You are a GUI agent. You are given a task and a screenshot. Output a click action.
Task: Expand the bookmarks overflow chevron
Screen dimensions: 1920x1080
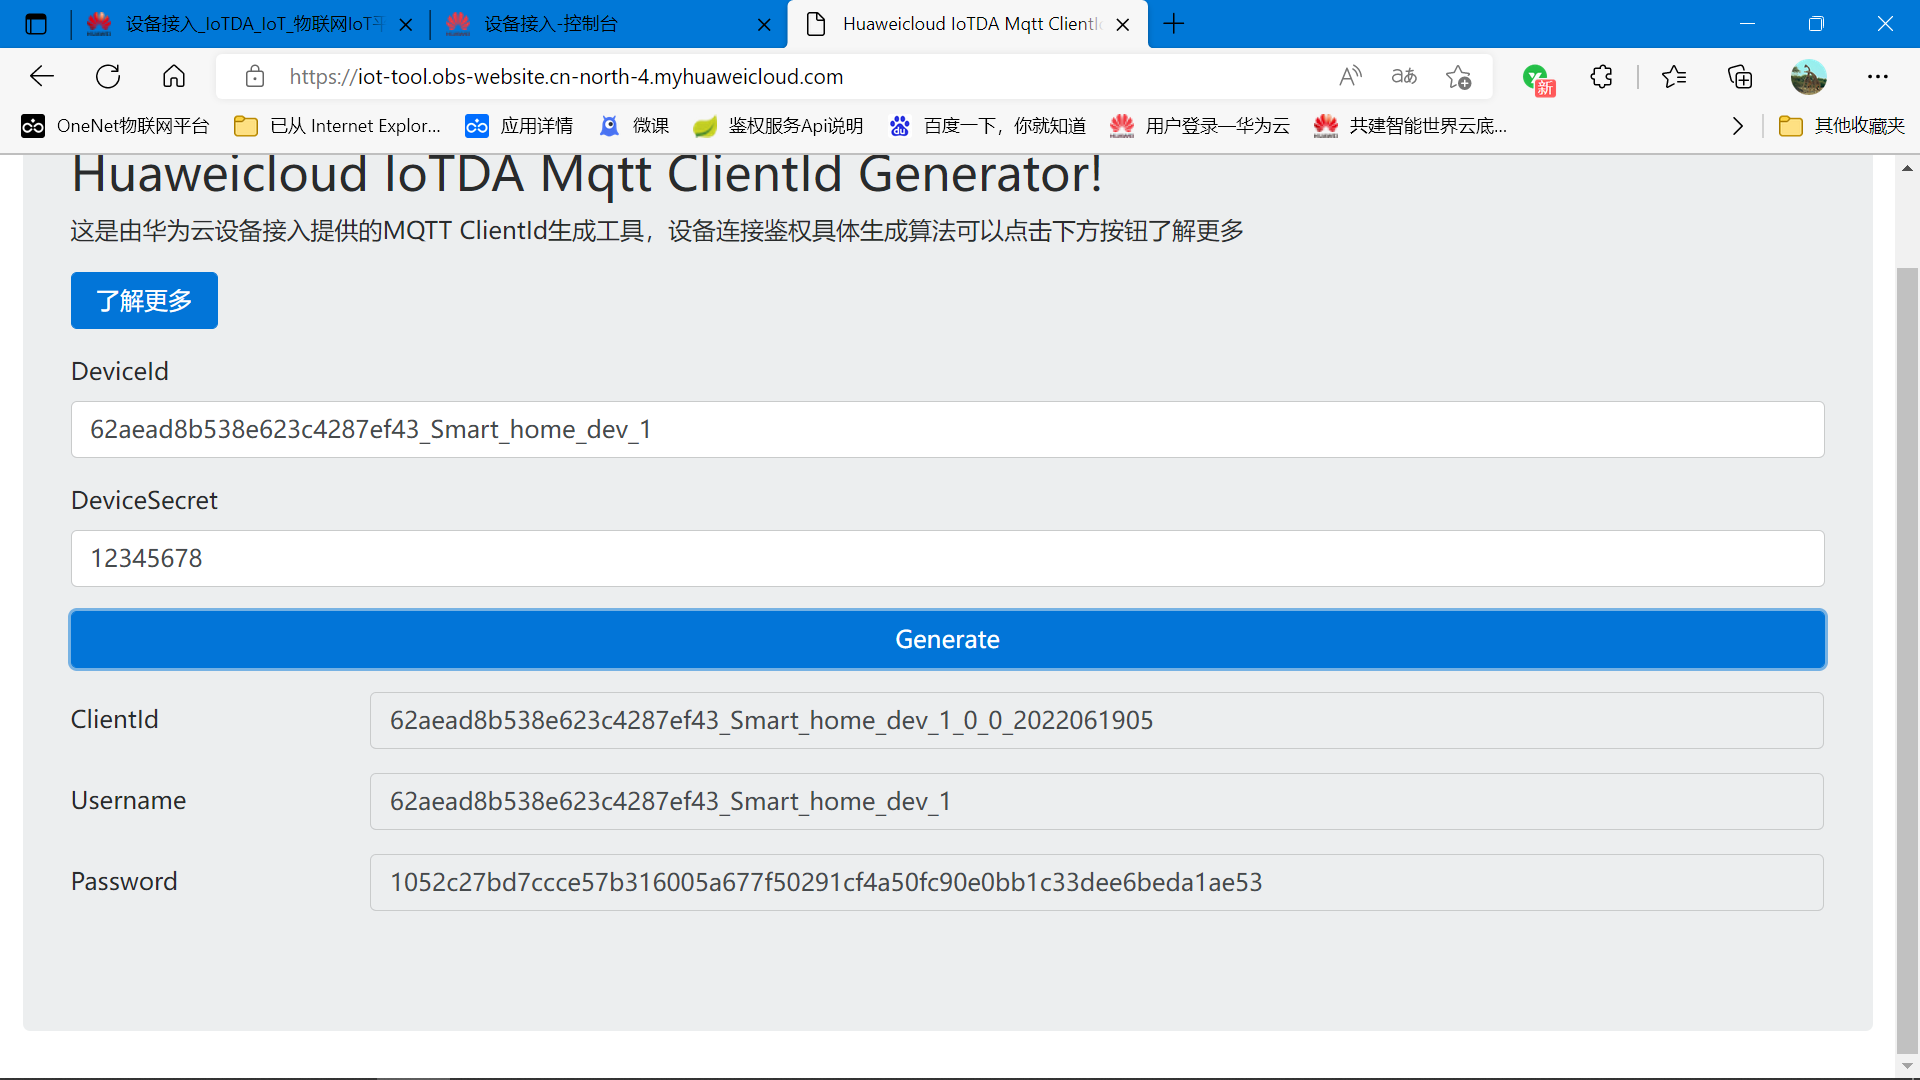coord(1738,126)
